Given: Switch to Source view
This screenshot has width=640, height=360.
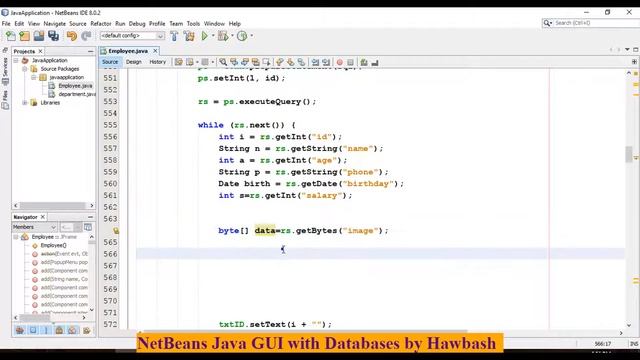Looking at the screenshot, I should 110,62.
